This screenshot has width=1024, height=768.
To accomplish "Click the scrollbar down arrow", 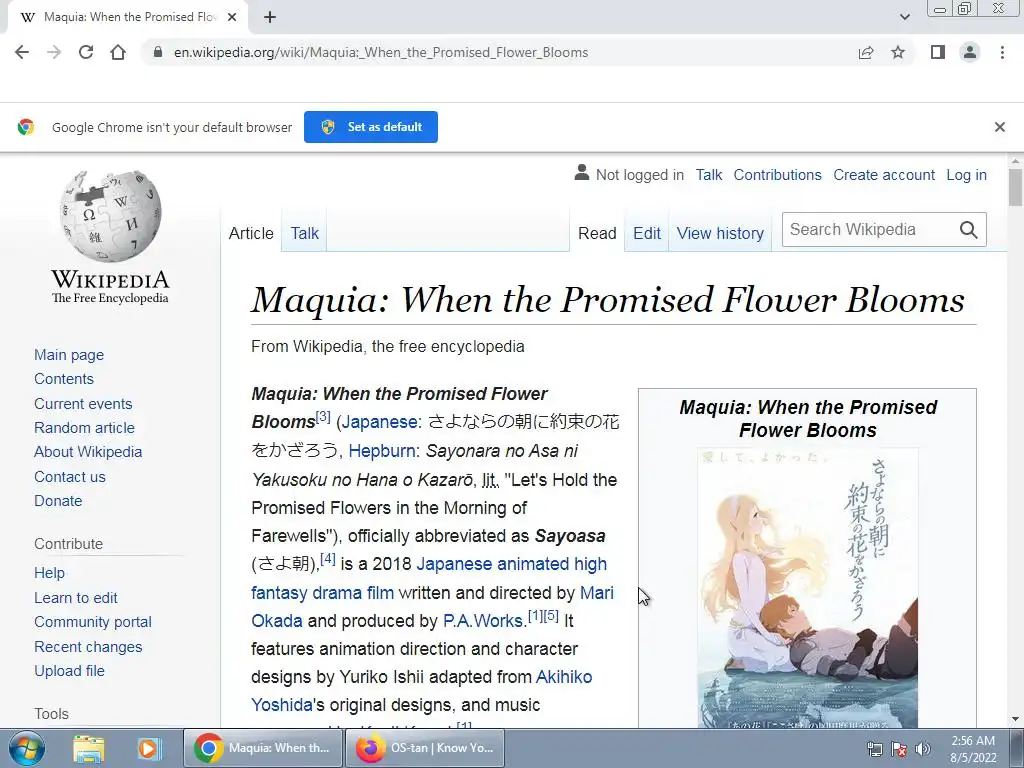I will (1015, 719).
